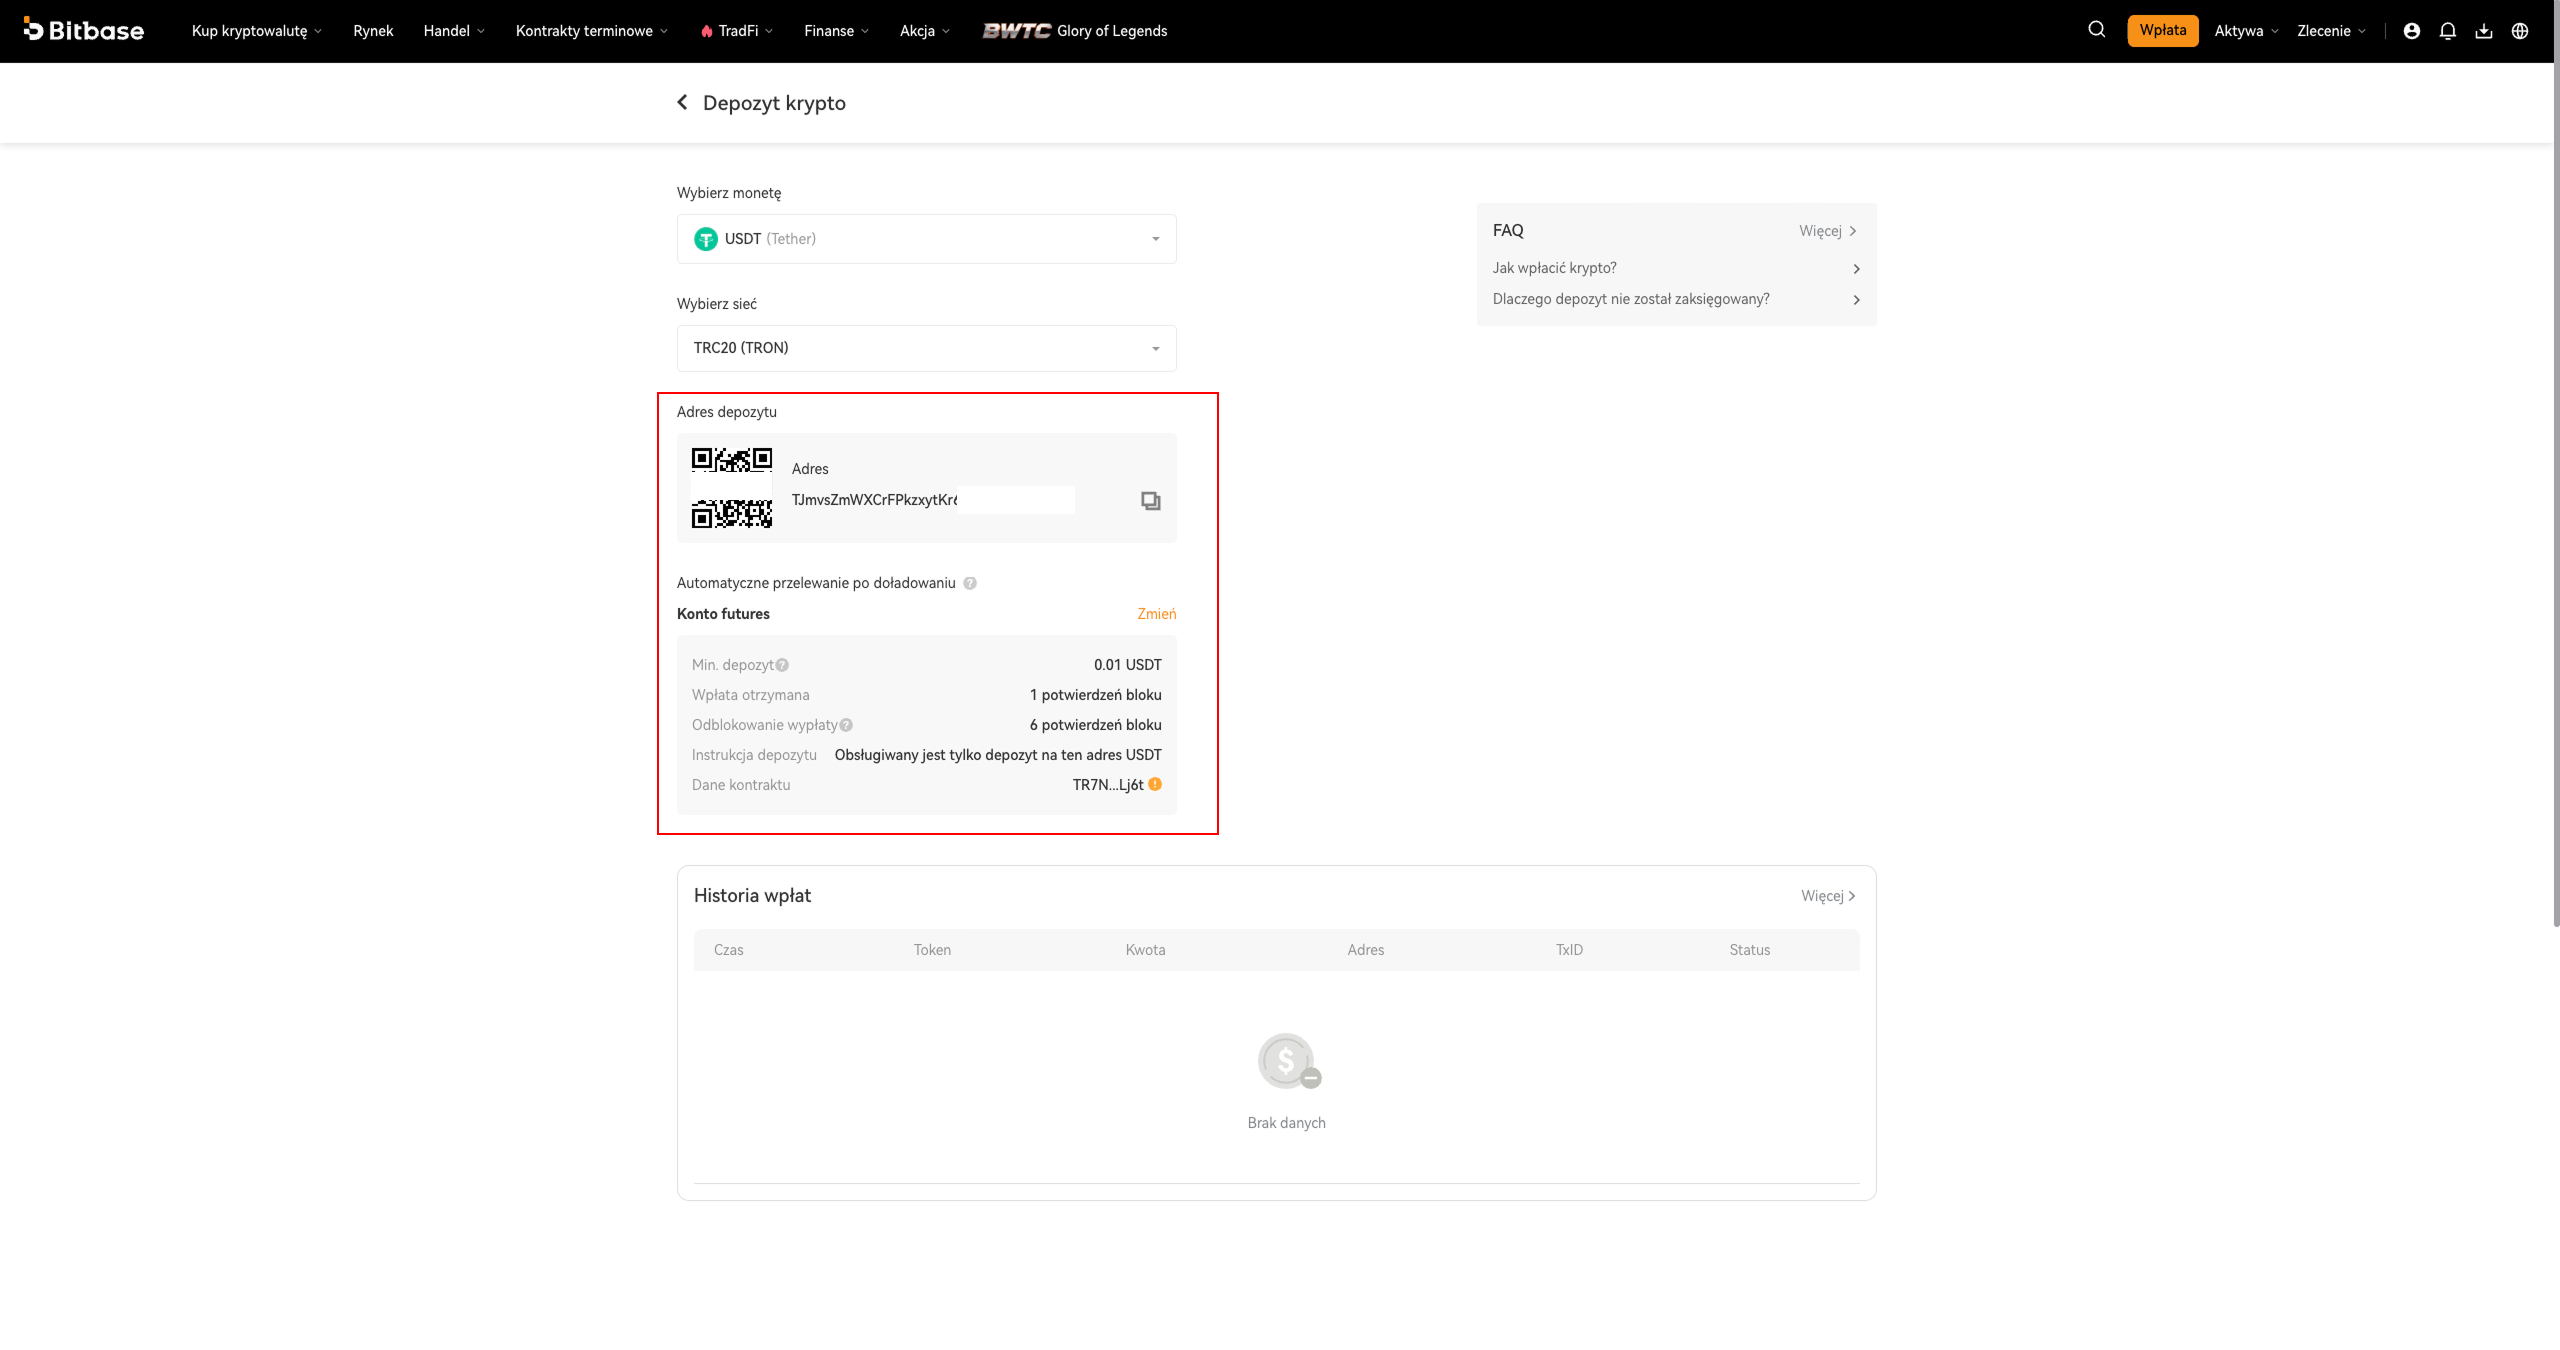The image size is (2560, 1350).
Task: Open the Wybierz sieć TRC20 dropdown
Action: (x=927, y=348)
